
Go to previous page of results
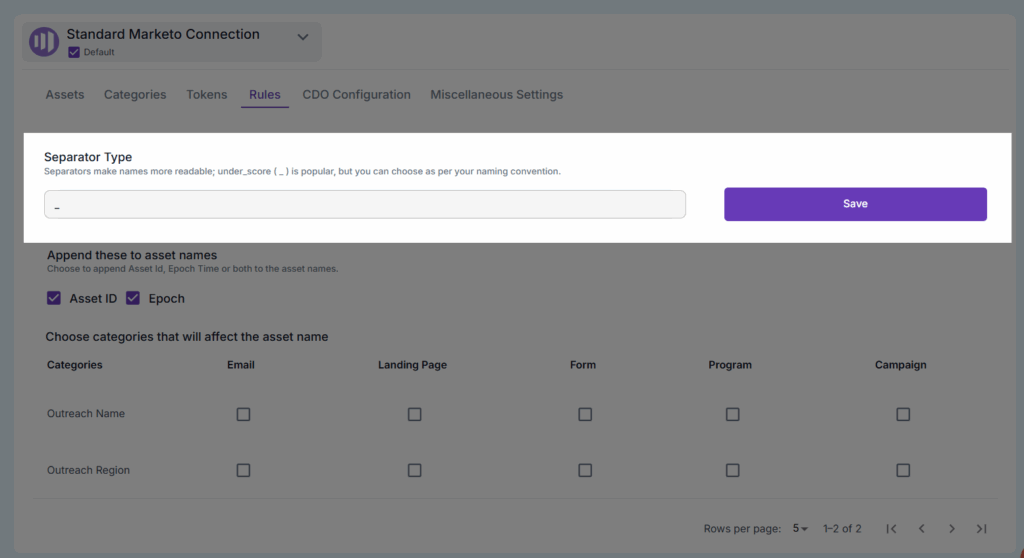(x=921, y=528)
